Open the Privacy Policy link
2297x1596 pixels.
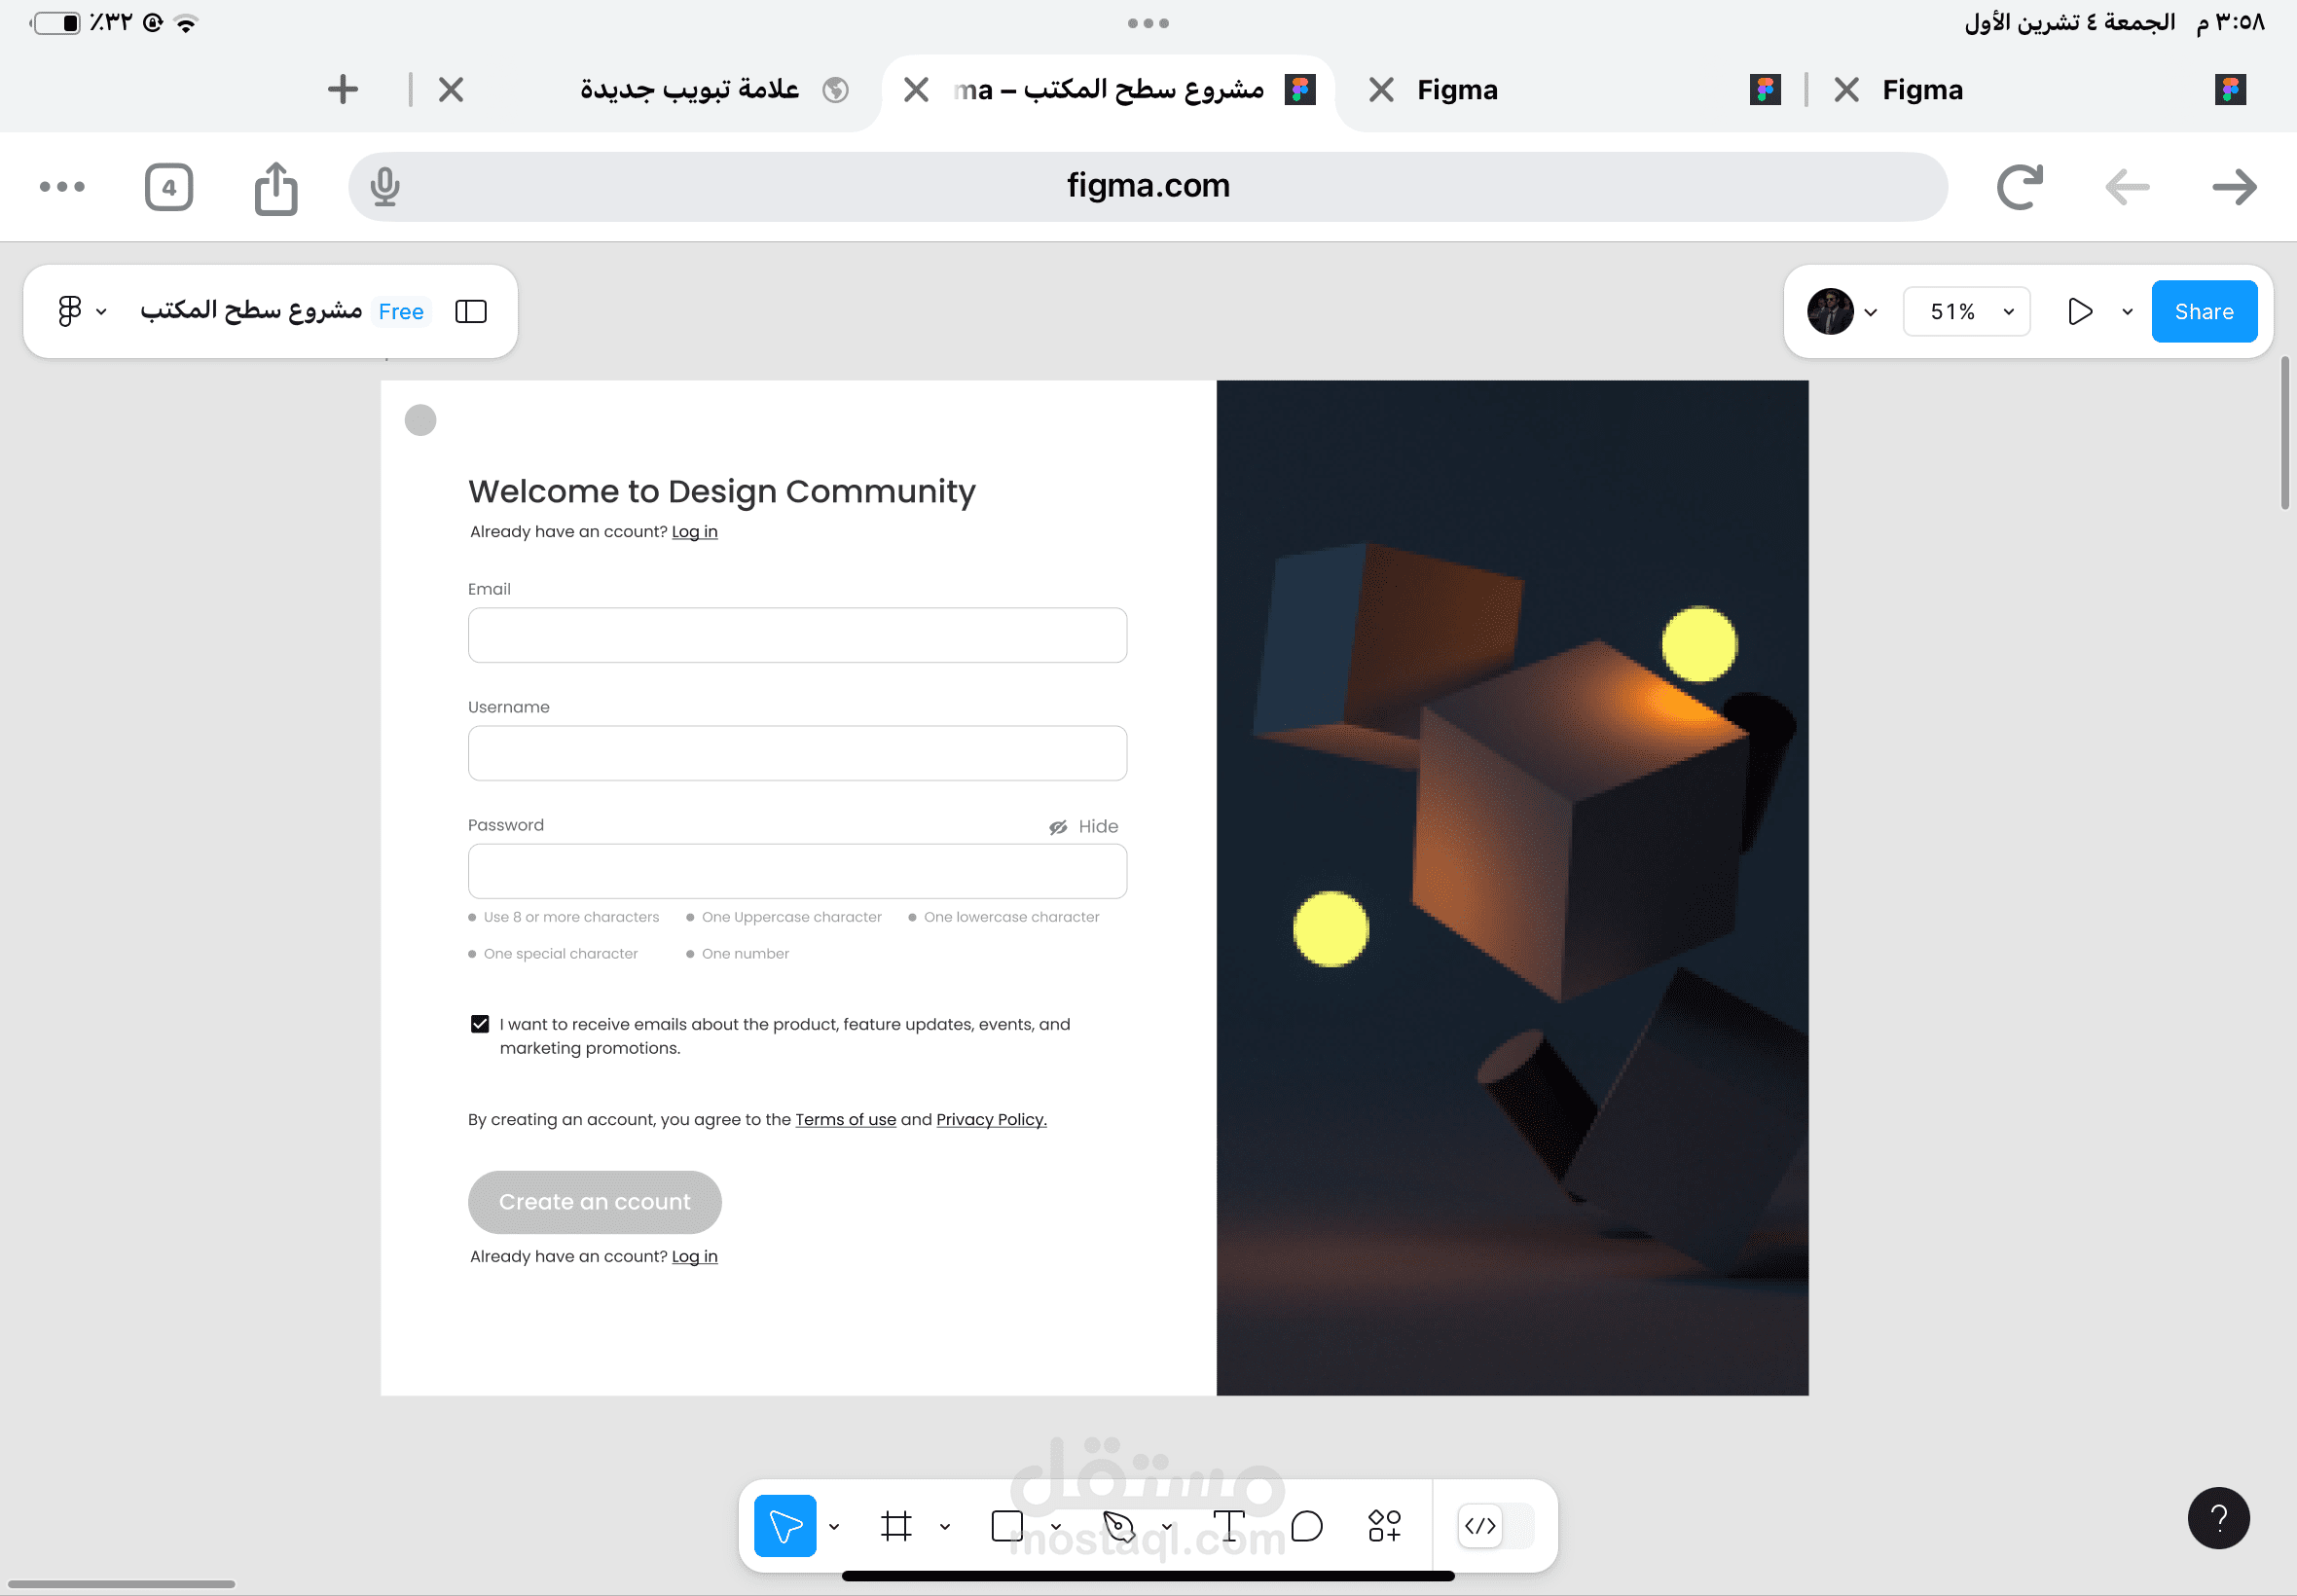(991, 1120)
